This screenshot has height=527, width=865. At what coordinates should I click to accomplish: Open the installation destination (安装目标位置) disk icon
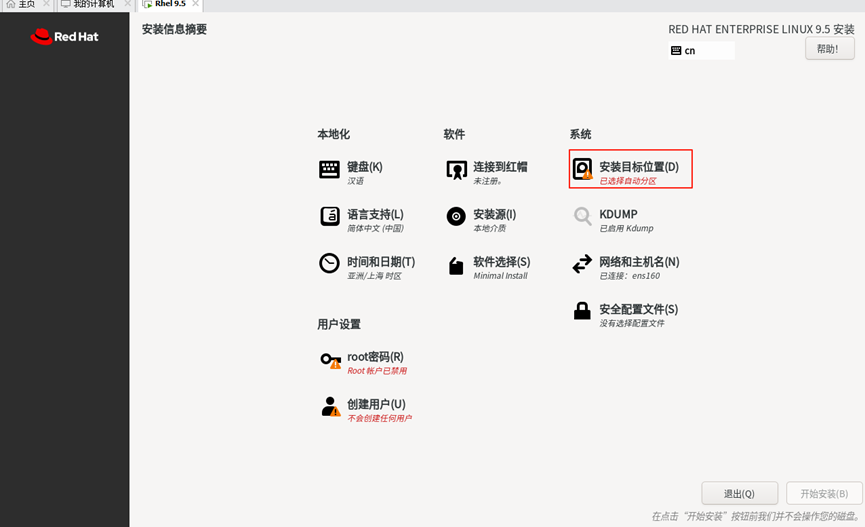coord(583,169)
